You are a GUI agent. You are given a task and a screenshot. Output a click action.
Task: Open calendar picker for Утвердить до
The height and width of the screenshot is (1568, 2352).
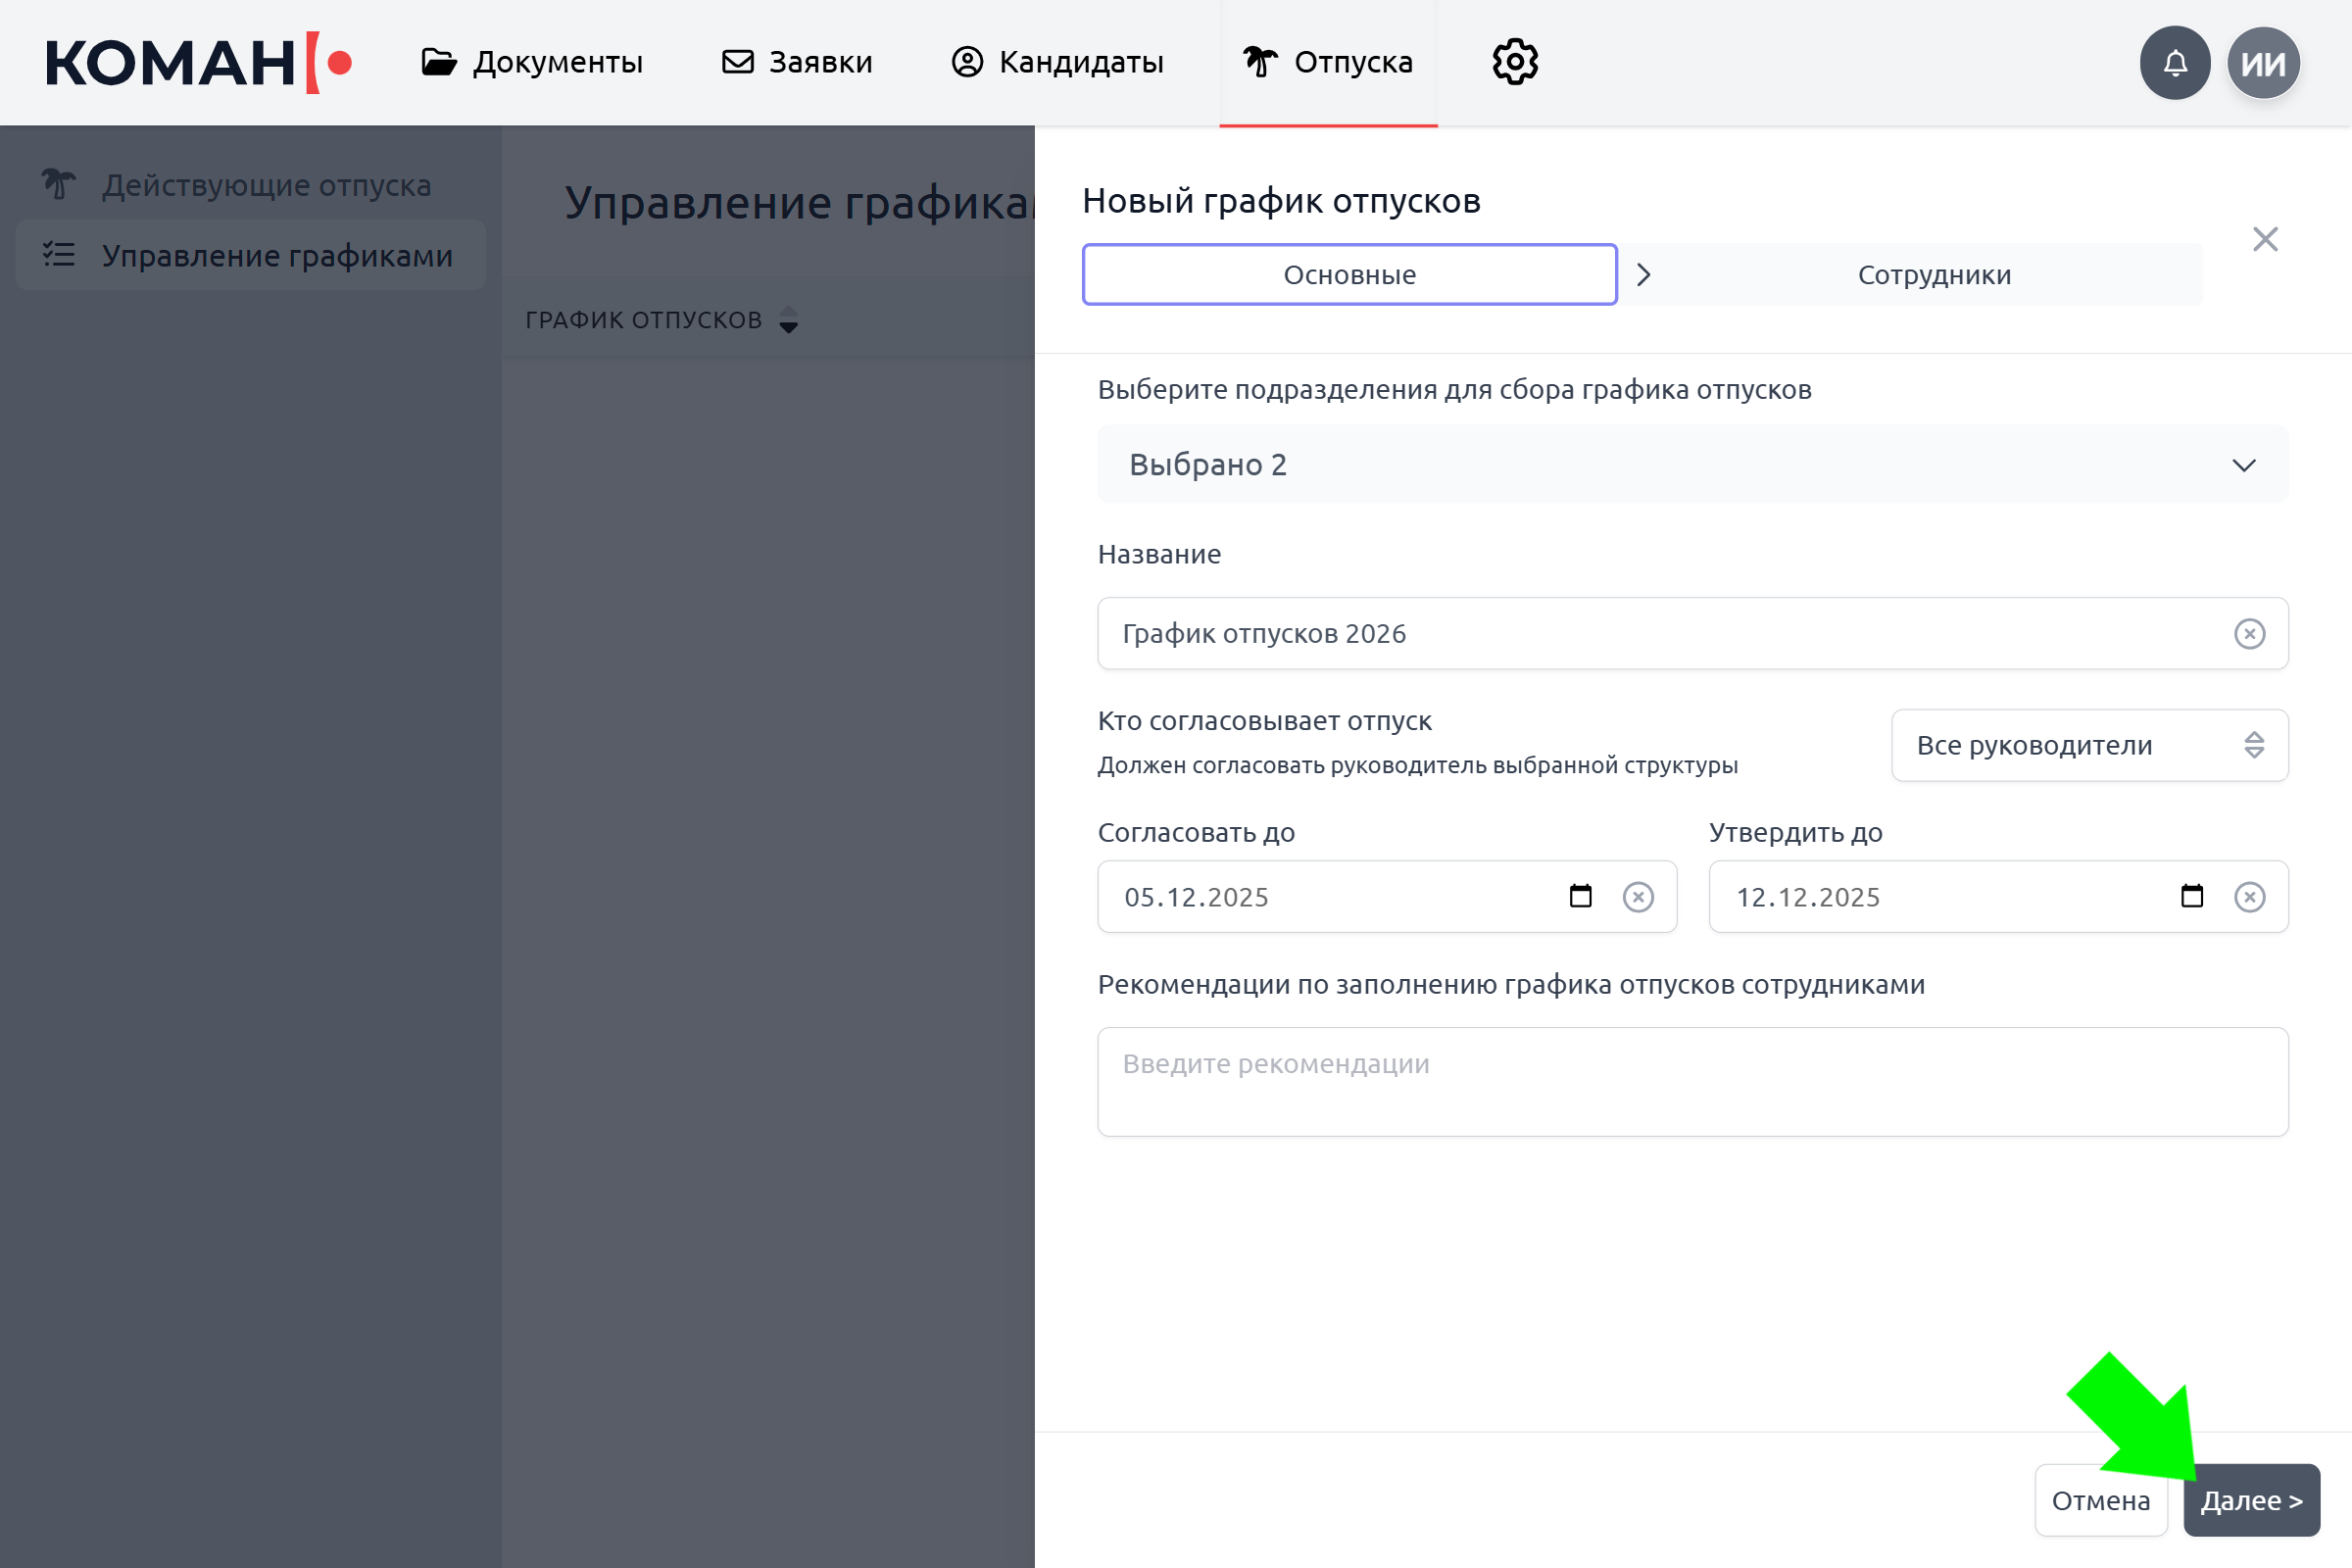point(2192,896)
